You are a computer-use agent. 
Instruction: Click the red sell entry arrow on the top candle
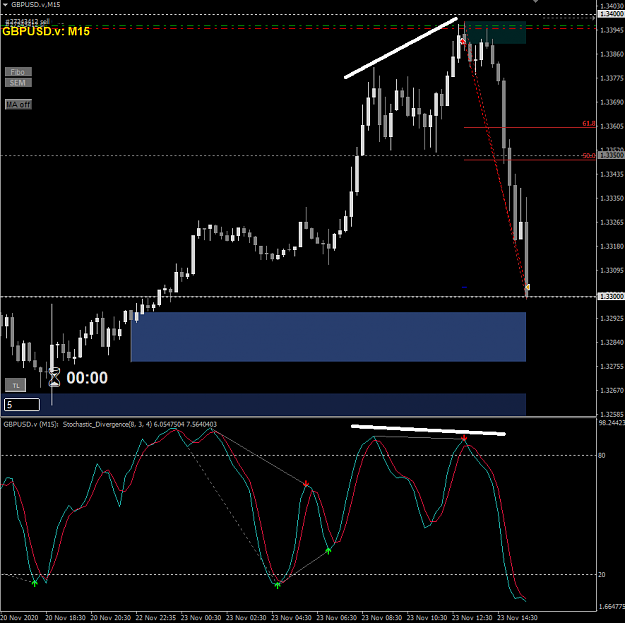(x=463, y=41)
